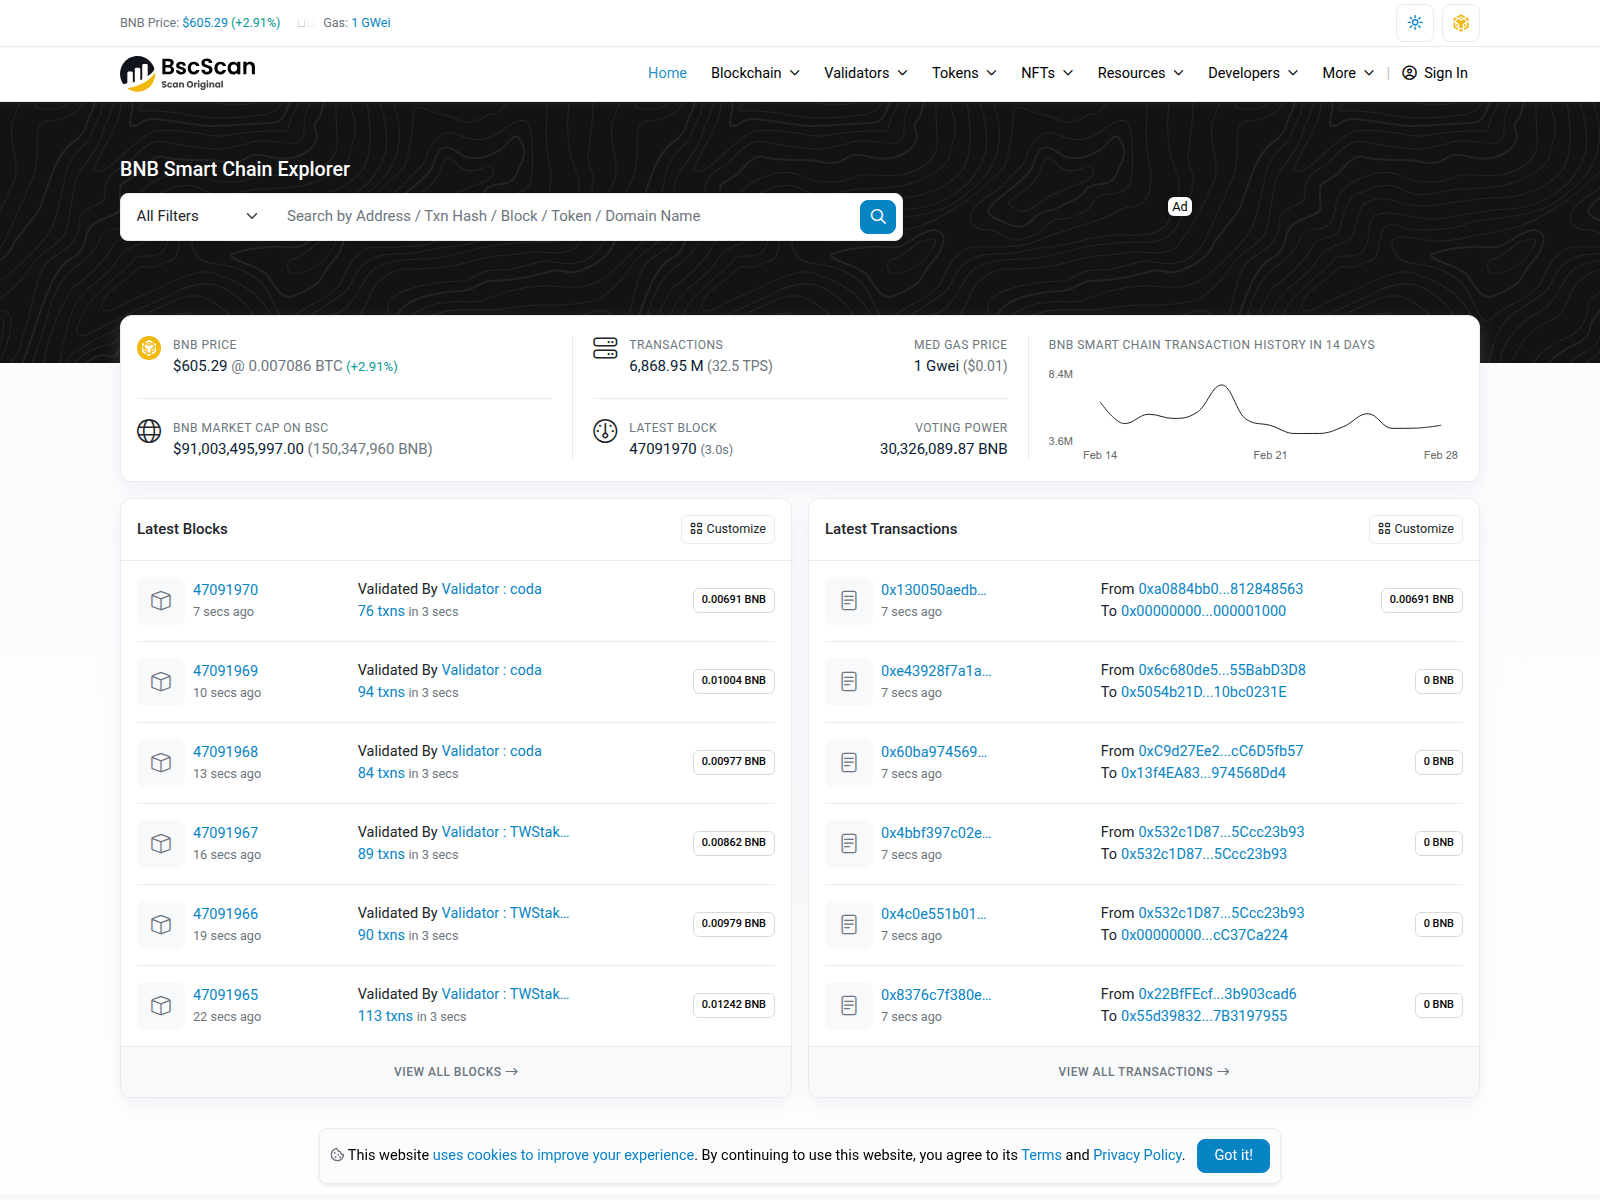
Task: Click the Ad badge in the banner
Action: [1179, 207]
